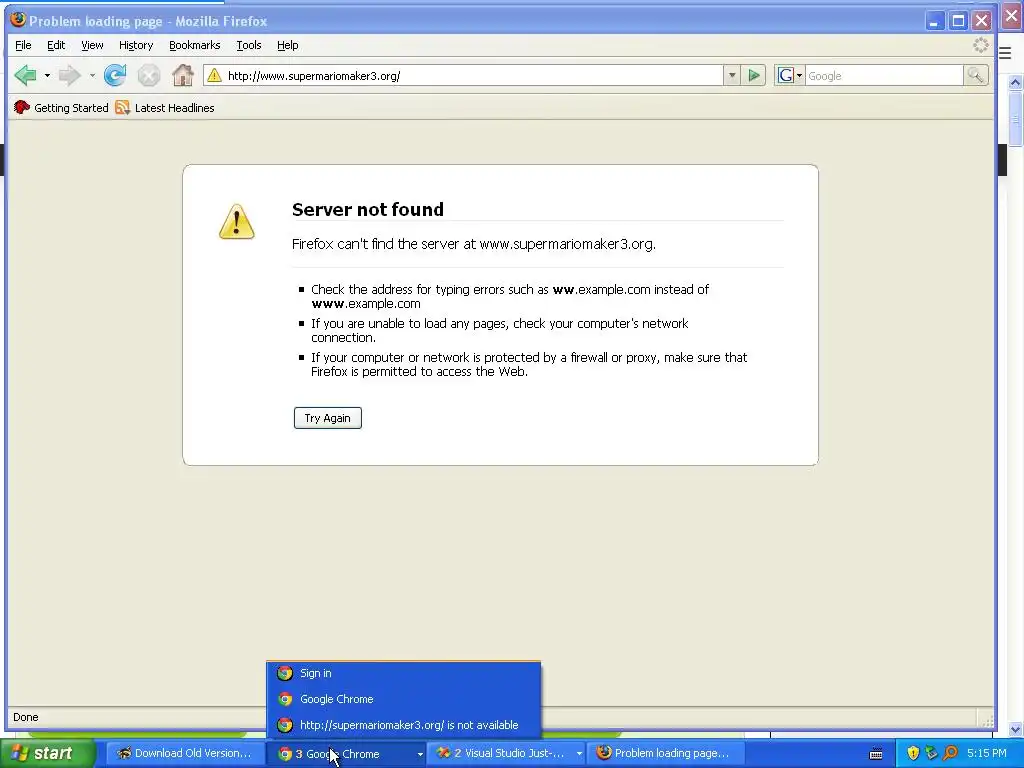Viewport: 1024px width, 768px height.
Task: Expand the address bar URL history dropdown
Action: [732, 76]
